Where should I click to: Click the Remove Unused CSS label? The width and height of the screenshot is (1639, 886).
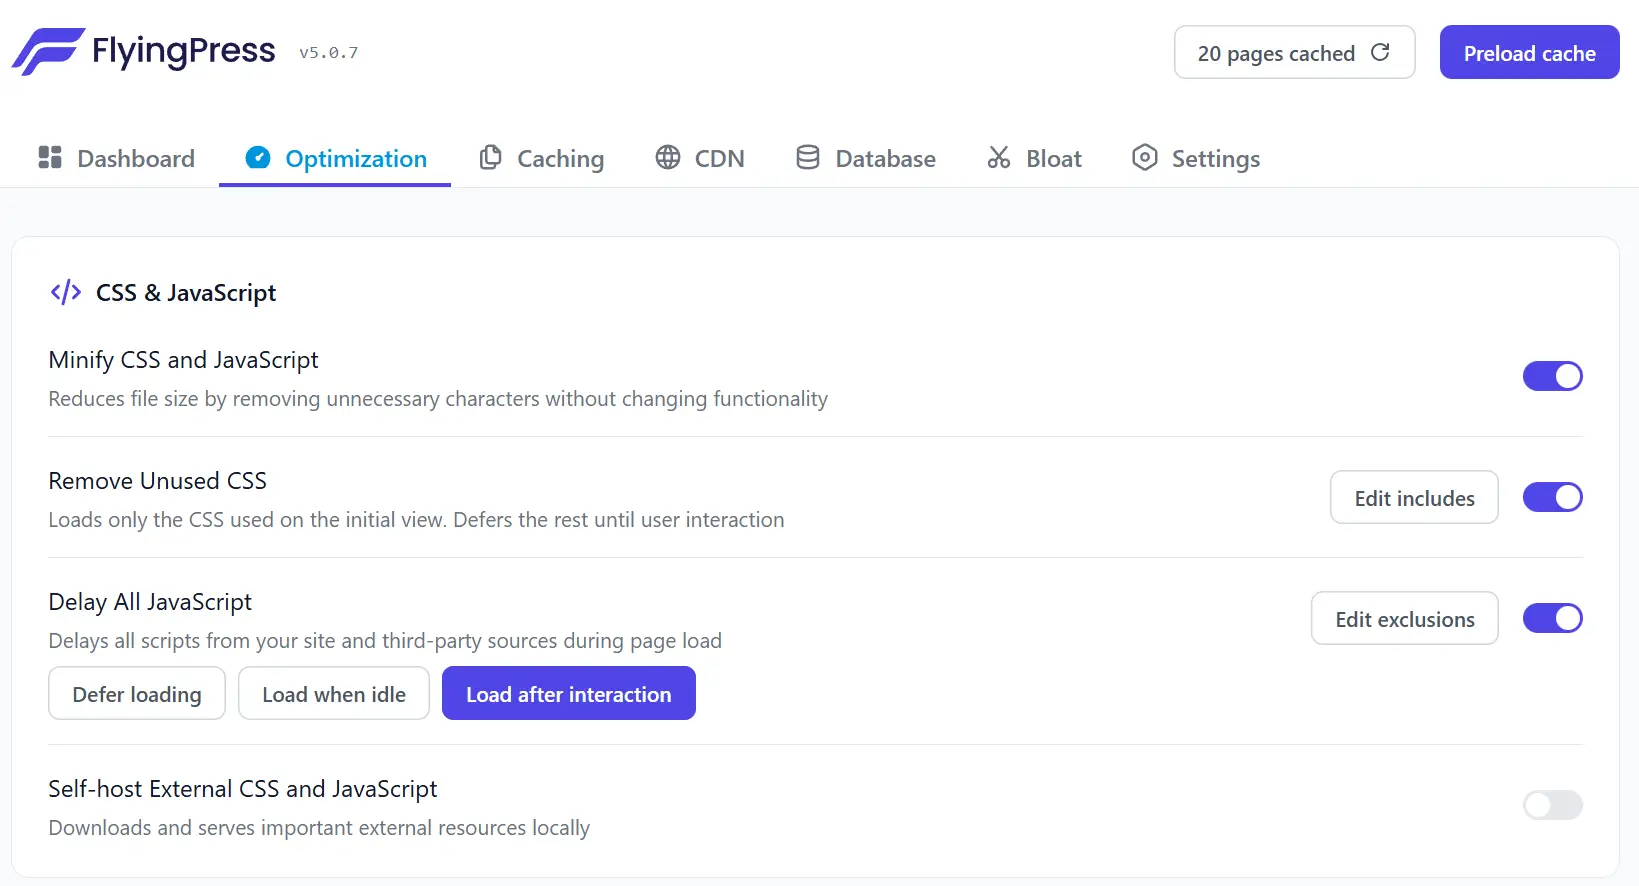pos(157,481)
